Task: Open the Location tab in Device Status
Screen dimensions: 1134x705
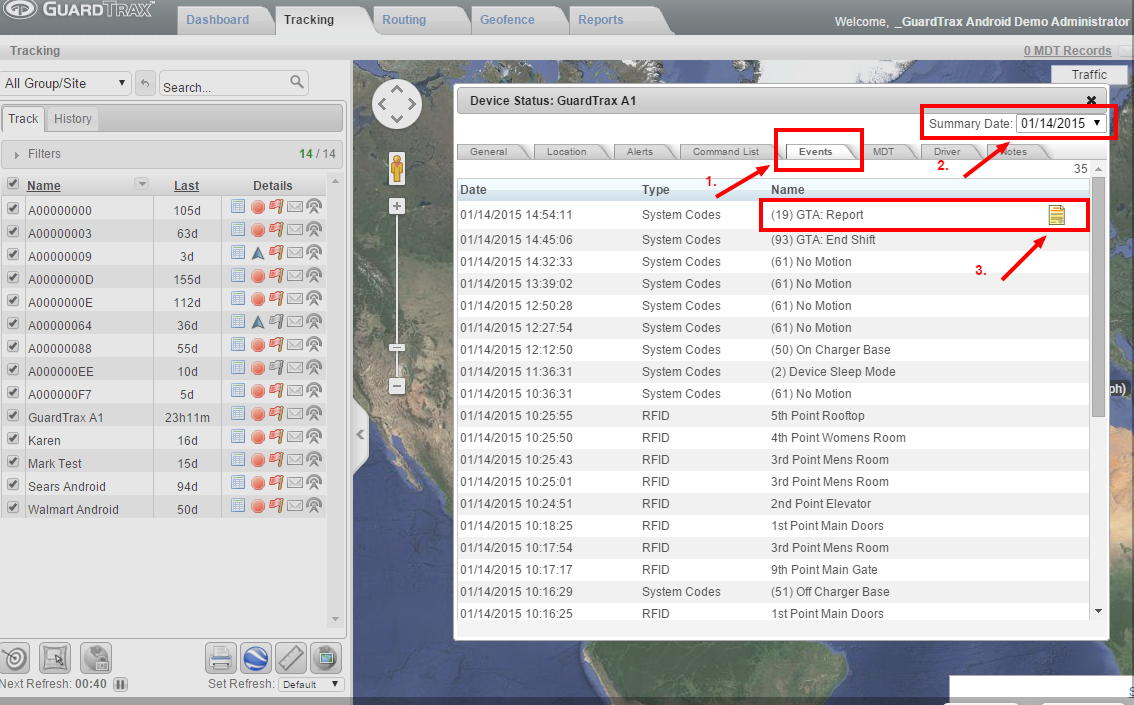Action: tap(566, 152)
